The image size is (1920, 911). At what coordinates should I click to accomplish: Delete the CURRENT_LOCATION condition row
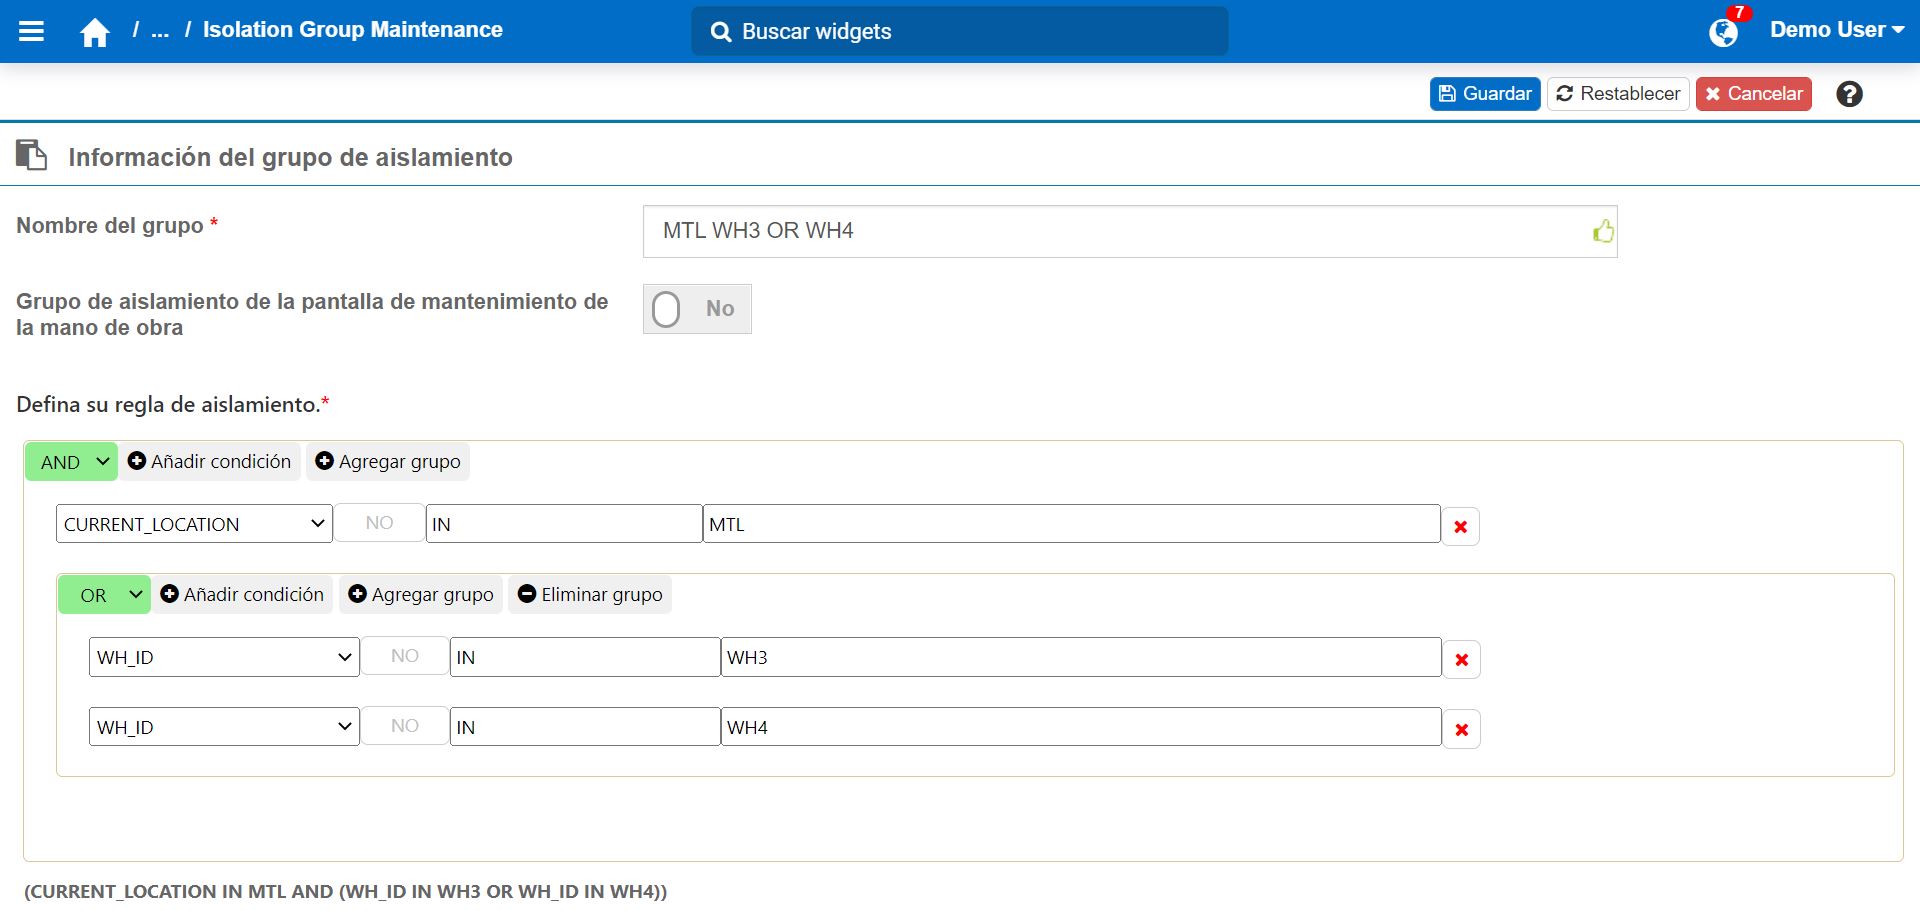click(1460, 526)
